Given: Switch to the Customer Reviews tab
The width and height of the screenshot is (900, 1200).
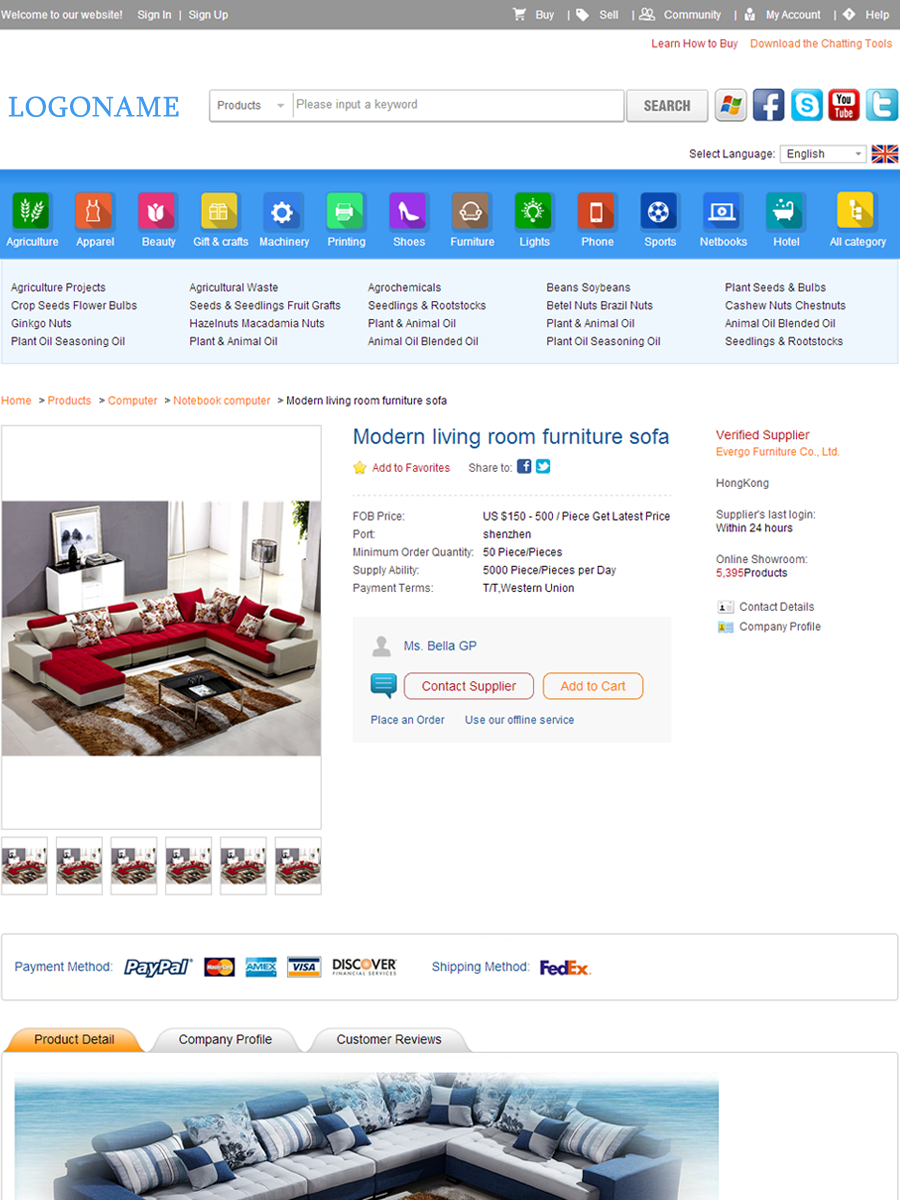Looking at the screenshot, I should pyautogui.click(x=389, y=1039).
